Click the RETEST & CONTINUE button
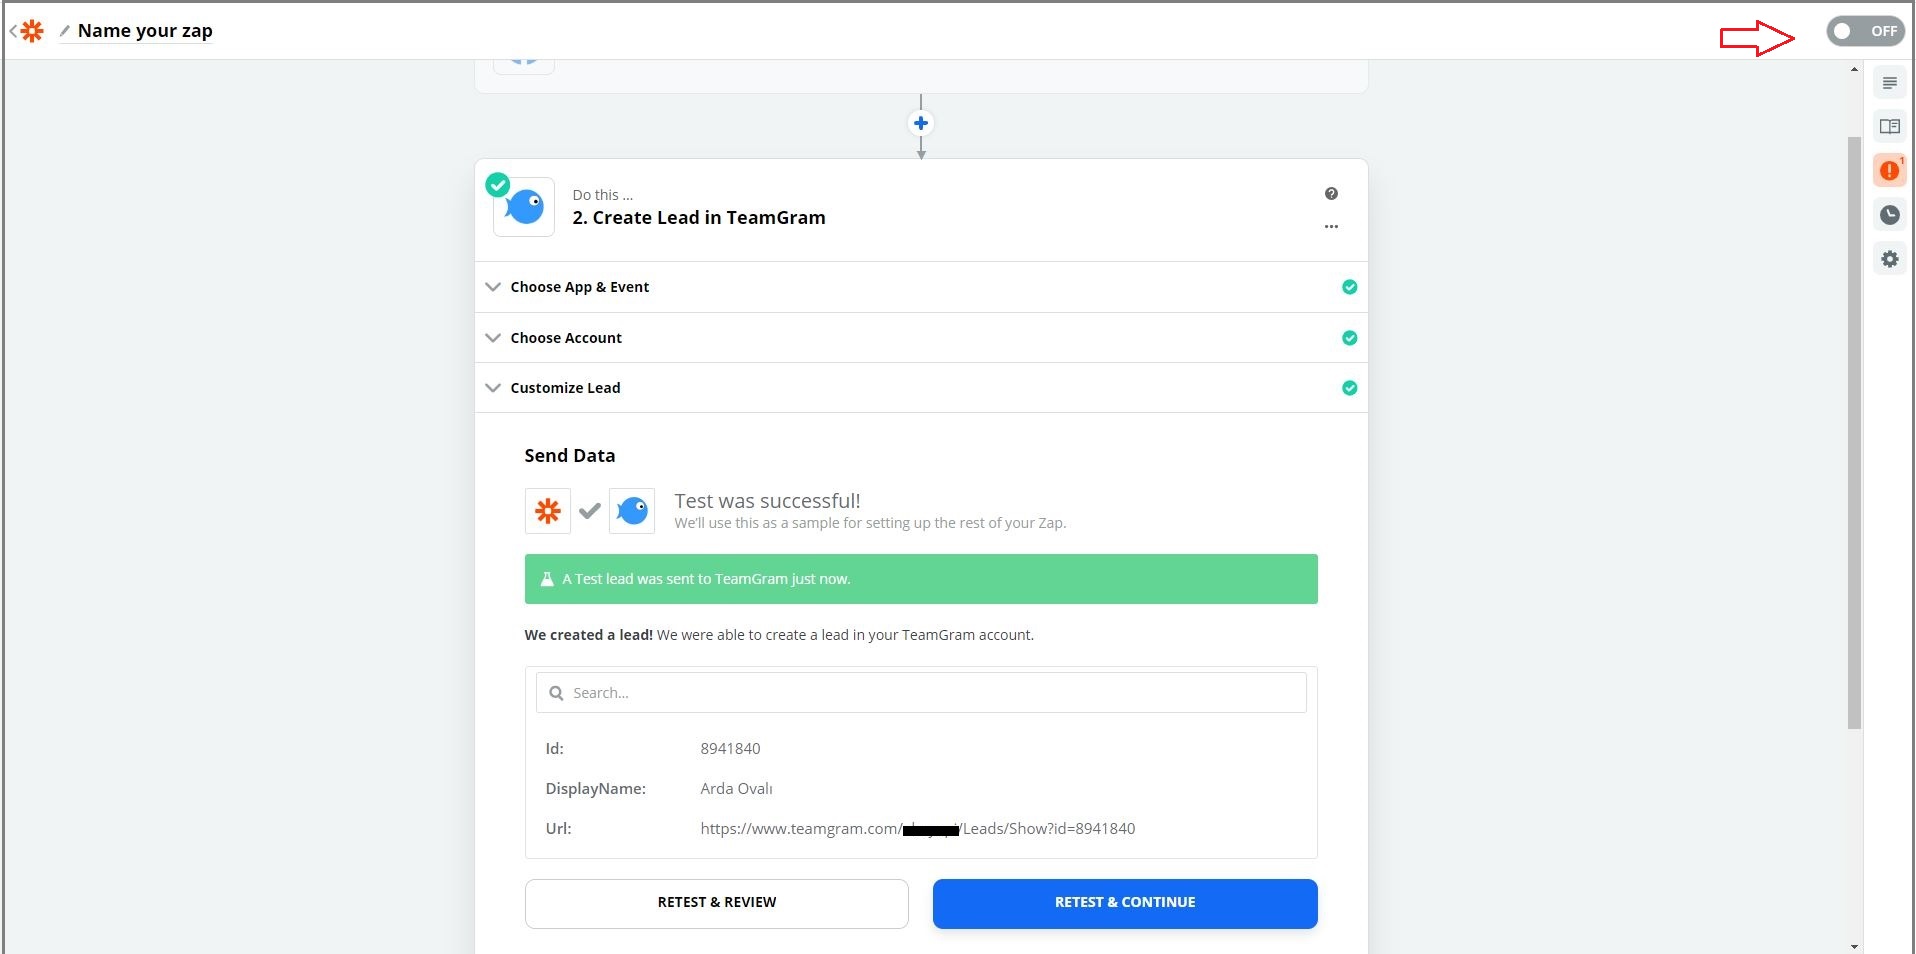Screen dimensions: 1916x954 tap(1125, 903)
